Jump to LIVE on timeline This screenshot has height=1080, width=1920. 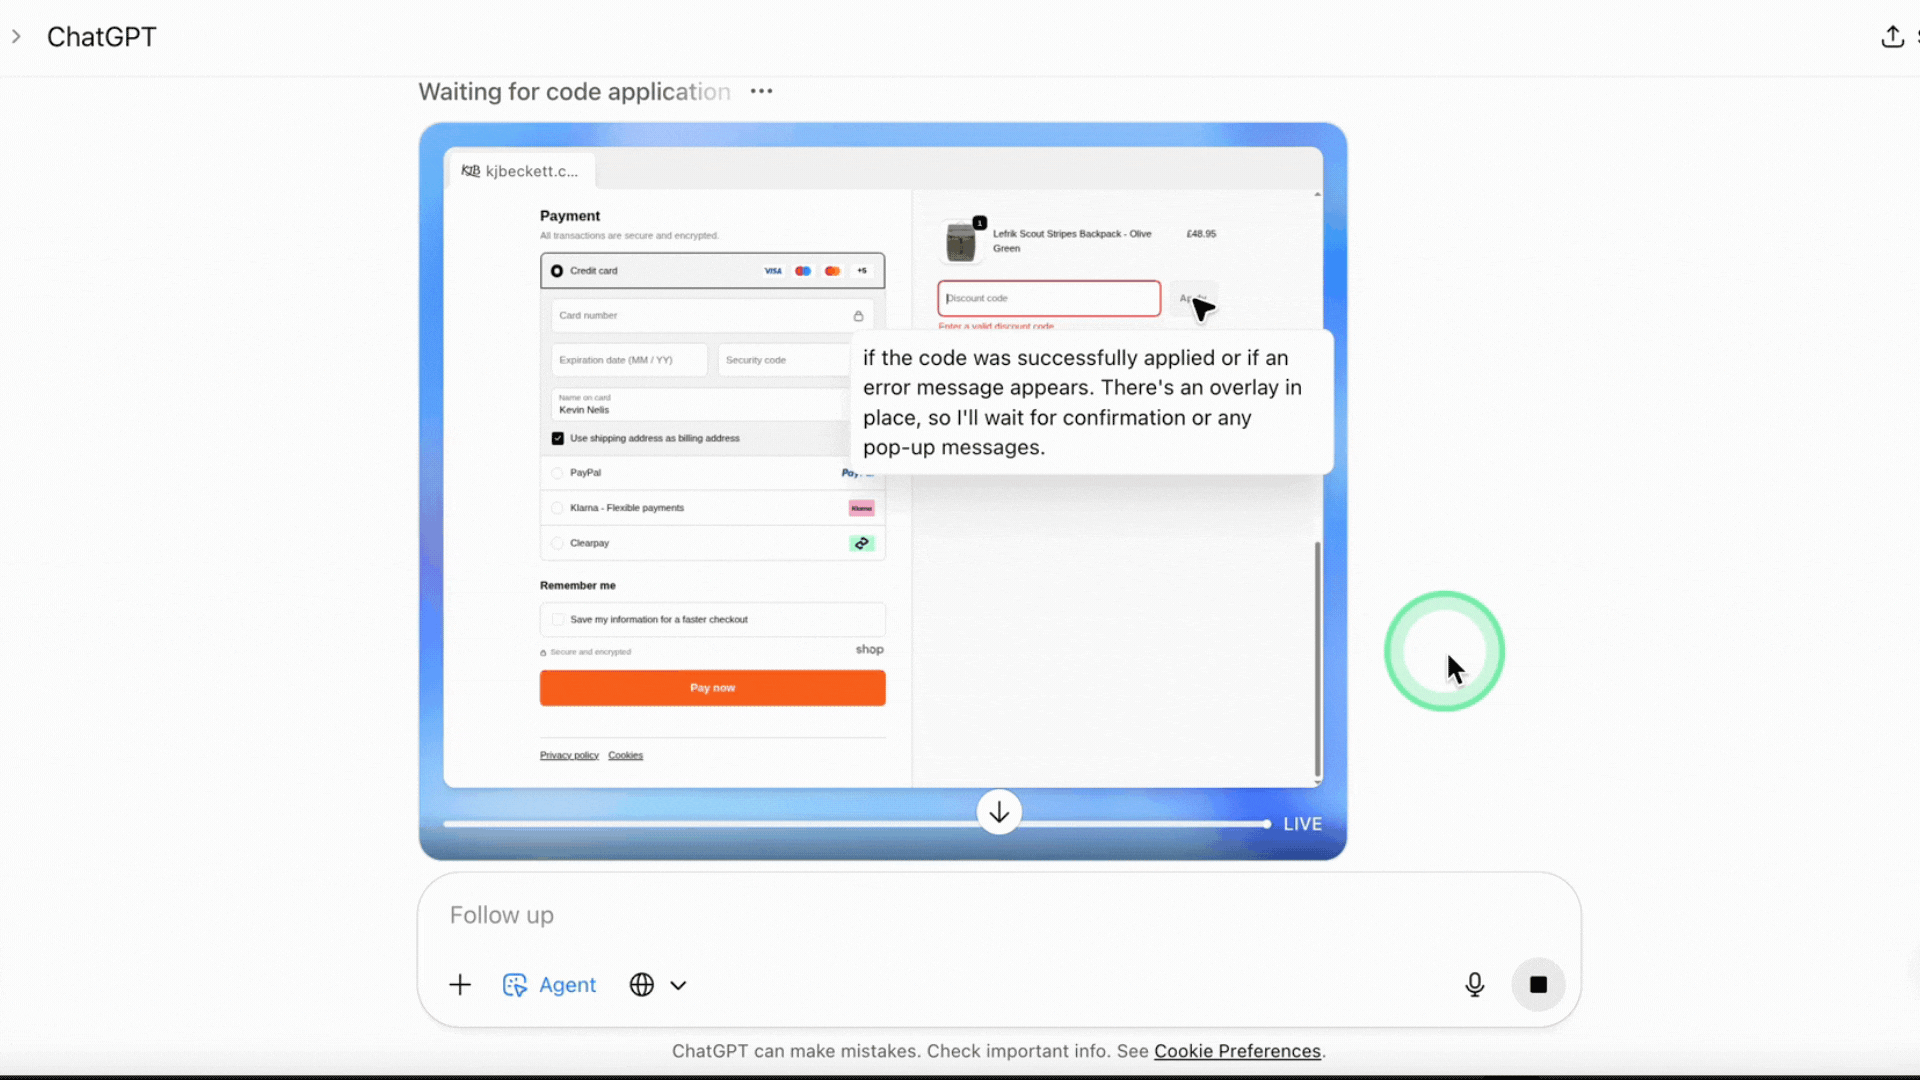(1302, 824)
